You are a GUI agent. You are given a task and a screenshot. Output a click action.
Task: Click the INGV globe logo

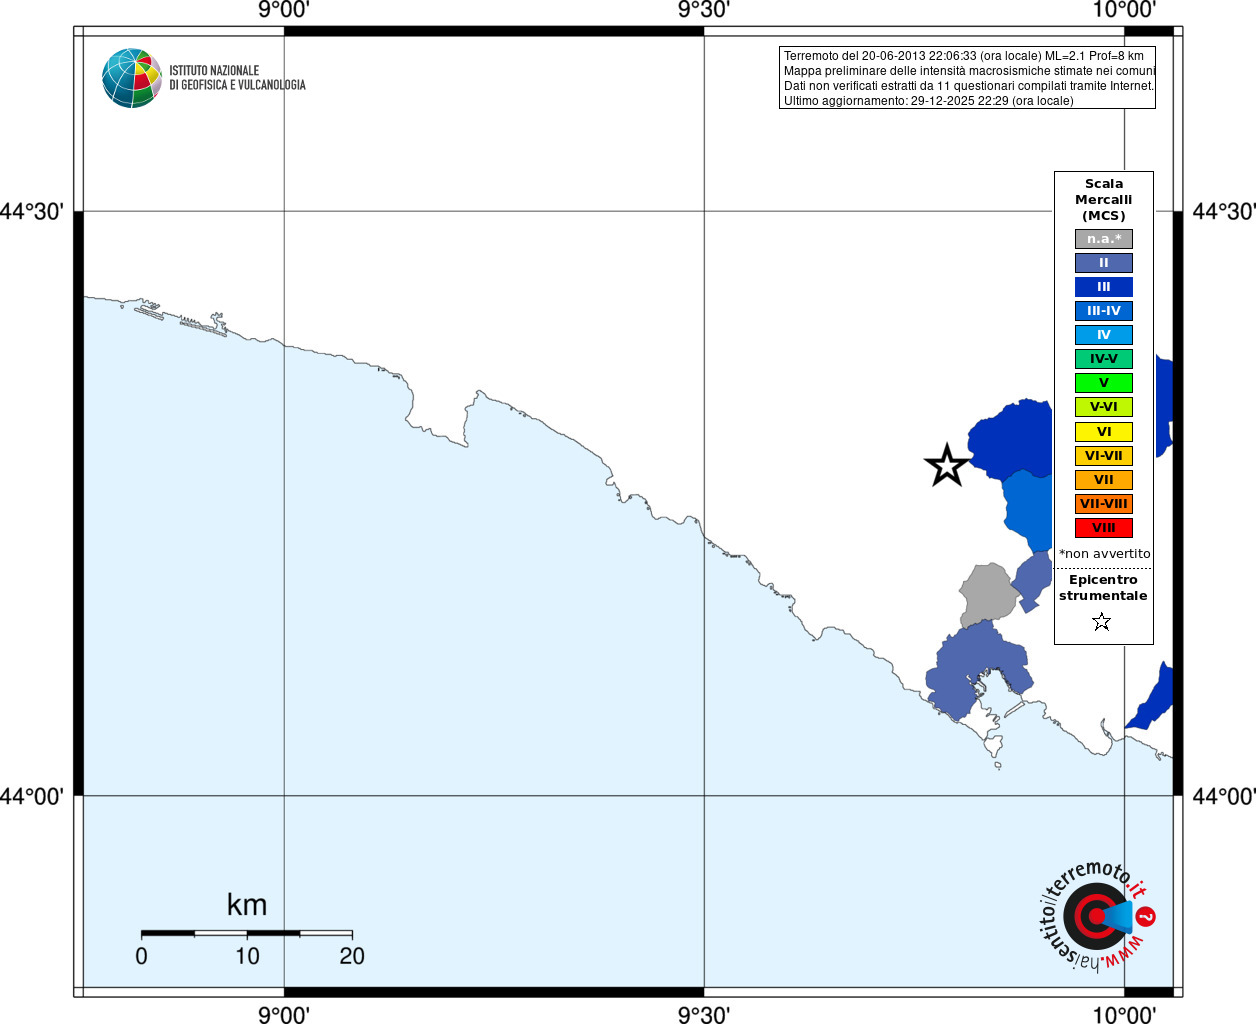132,78
